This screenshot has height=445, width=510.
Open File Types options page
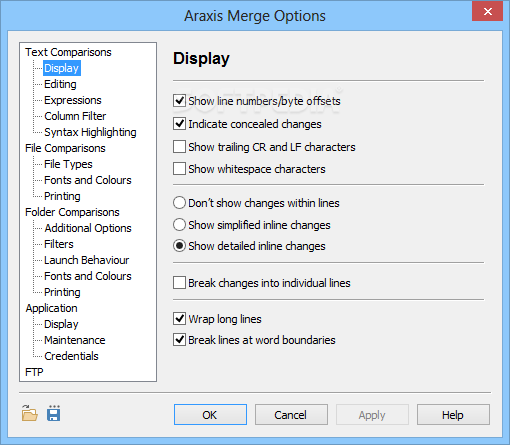pos(68,164)
